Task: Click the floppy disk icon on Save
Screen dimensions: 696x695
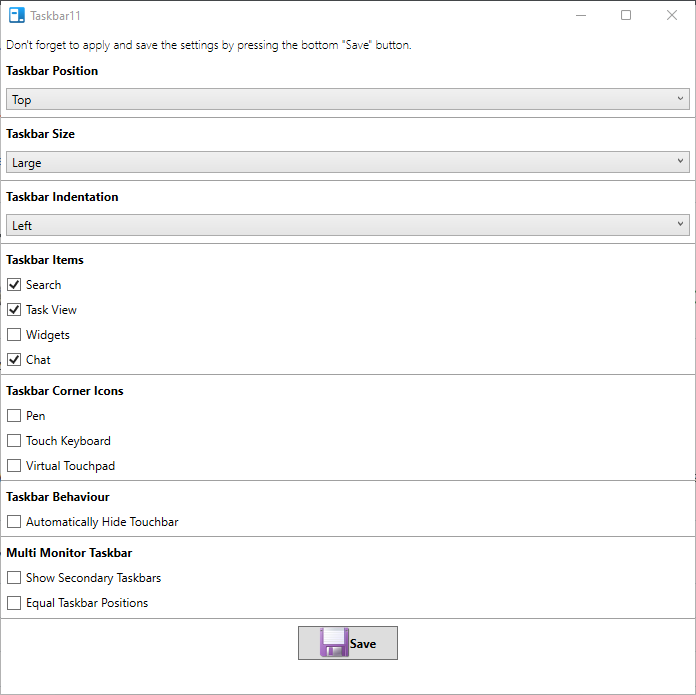Action: (x=333, y=643)
